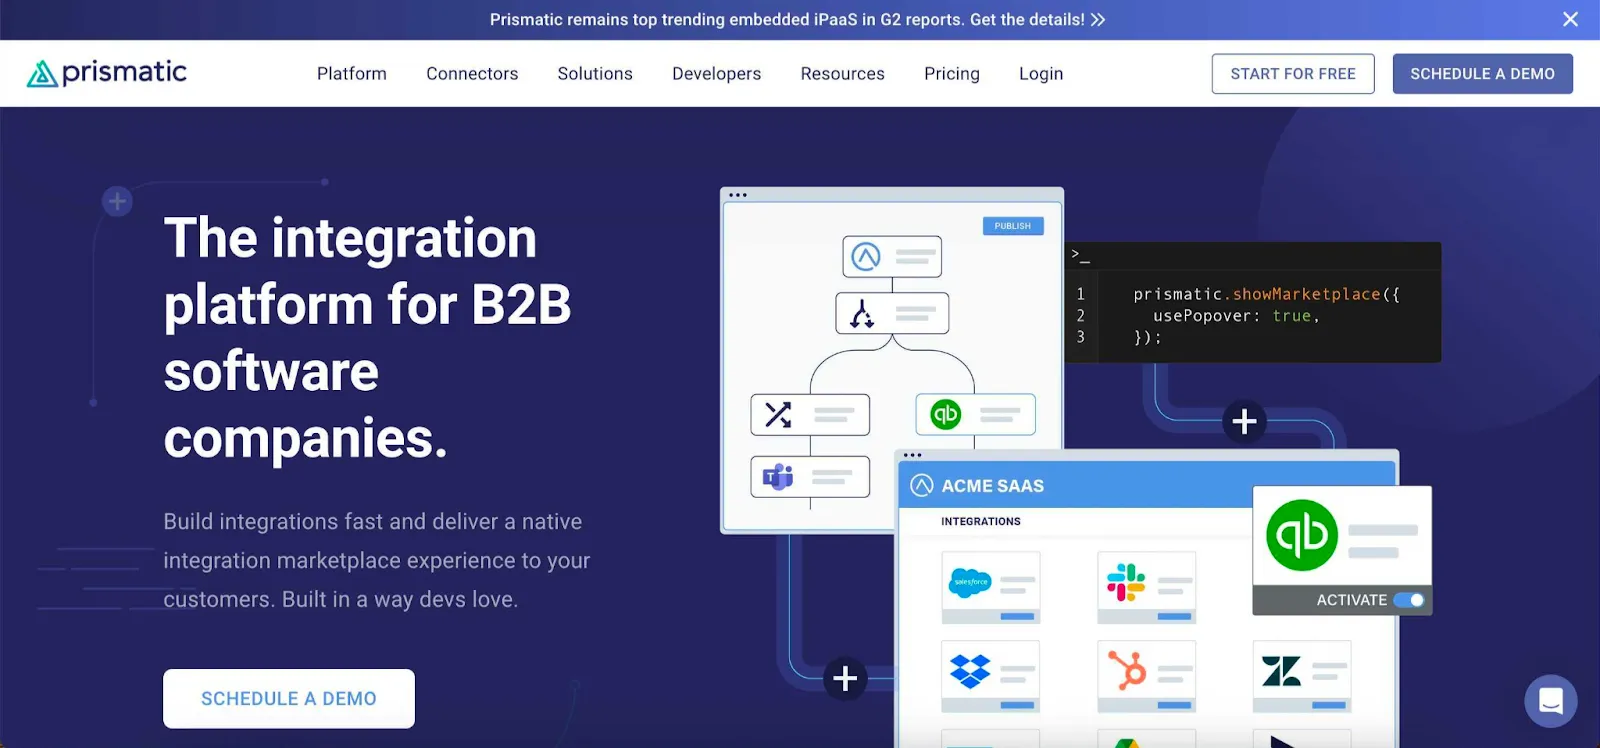
Task: Click the Microsoft Teams node icon
Action: click(778, 477)
